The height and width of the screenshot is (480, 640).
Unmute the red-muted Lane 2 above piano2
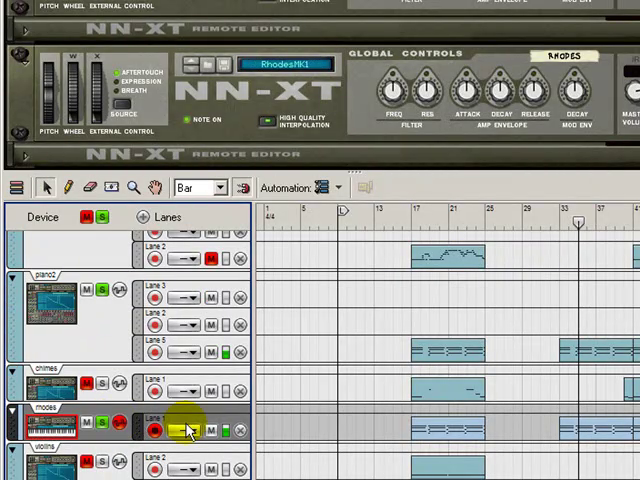coord(211,259)
